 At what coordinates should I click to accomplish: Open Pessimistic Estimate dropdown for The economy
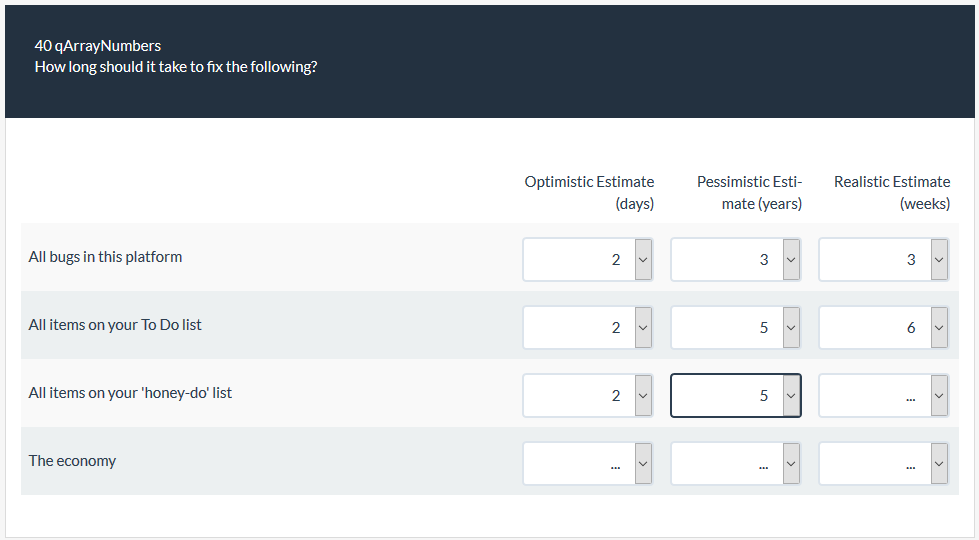coord(736,463)
